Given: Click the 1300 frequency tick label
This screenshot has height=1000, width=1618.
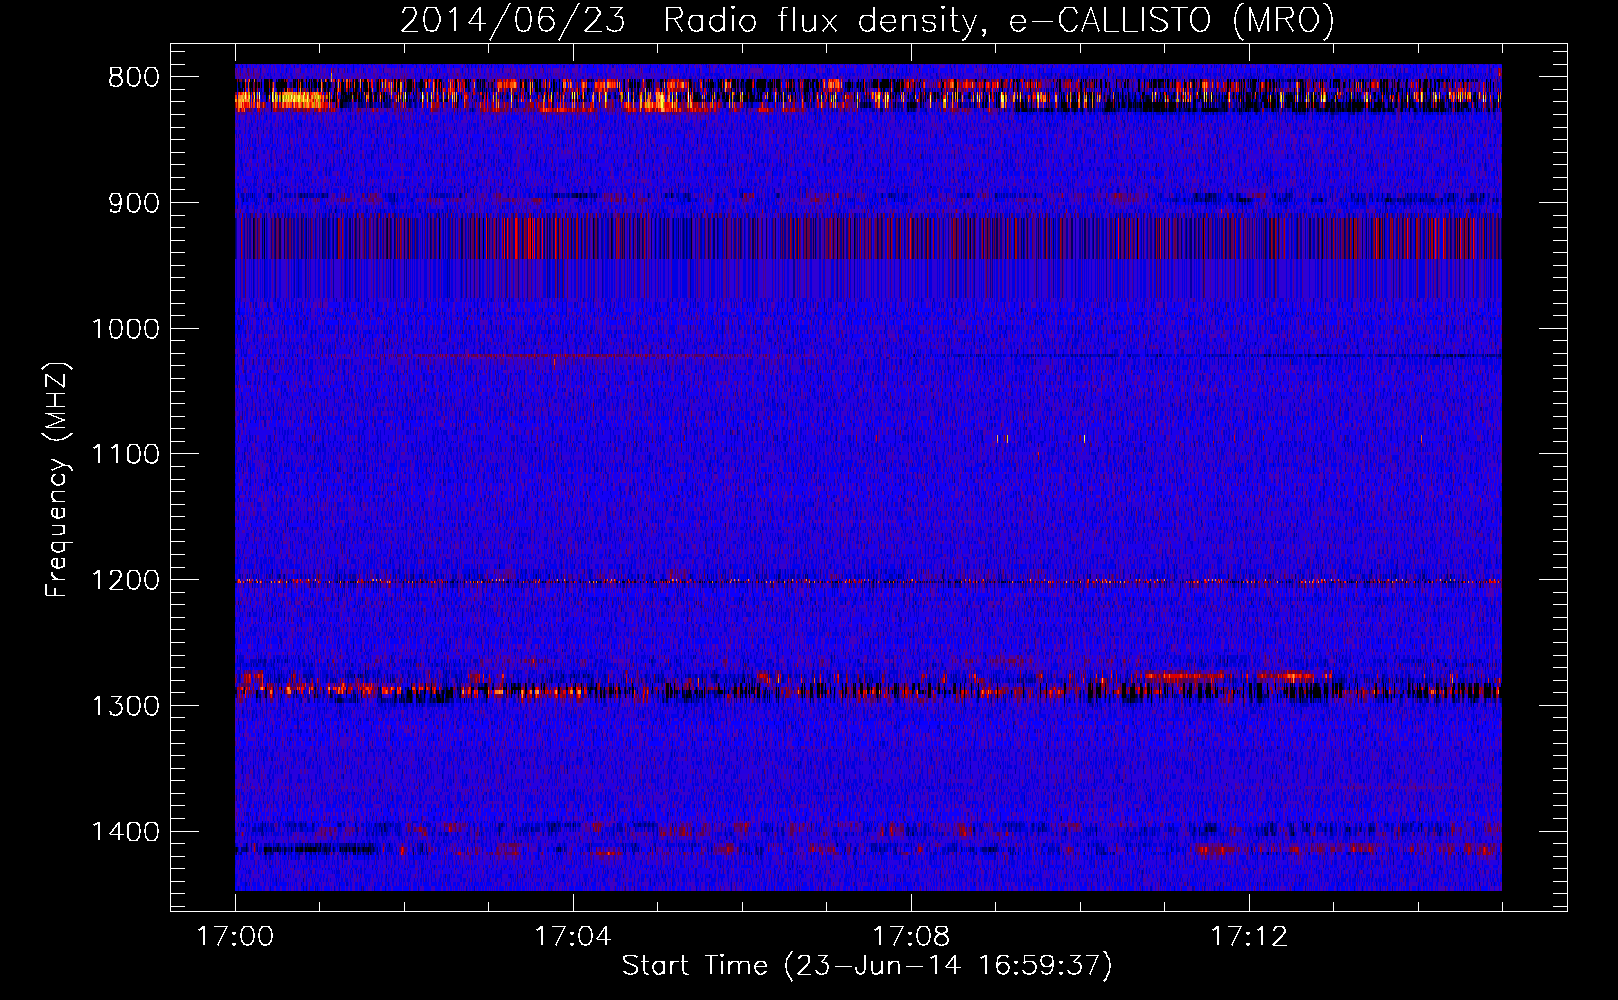Looking at the screenshot, I should (125, 706).
